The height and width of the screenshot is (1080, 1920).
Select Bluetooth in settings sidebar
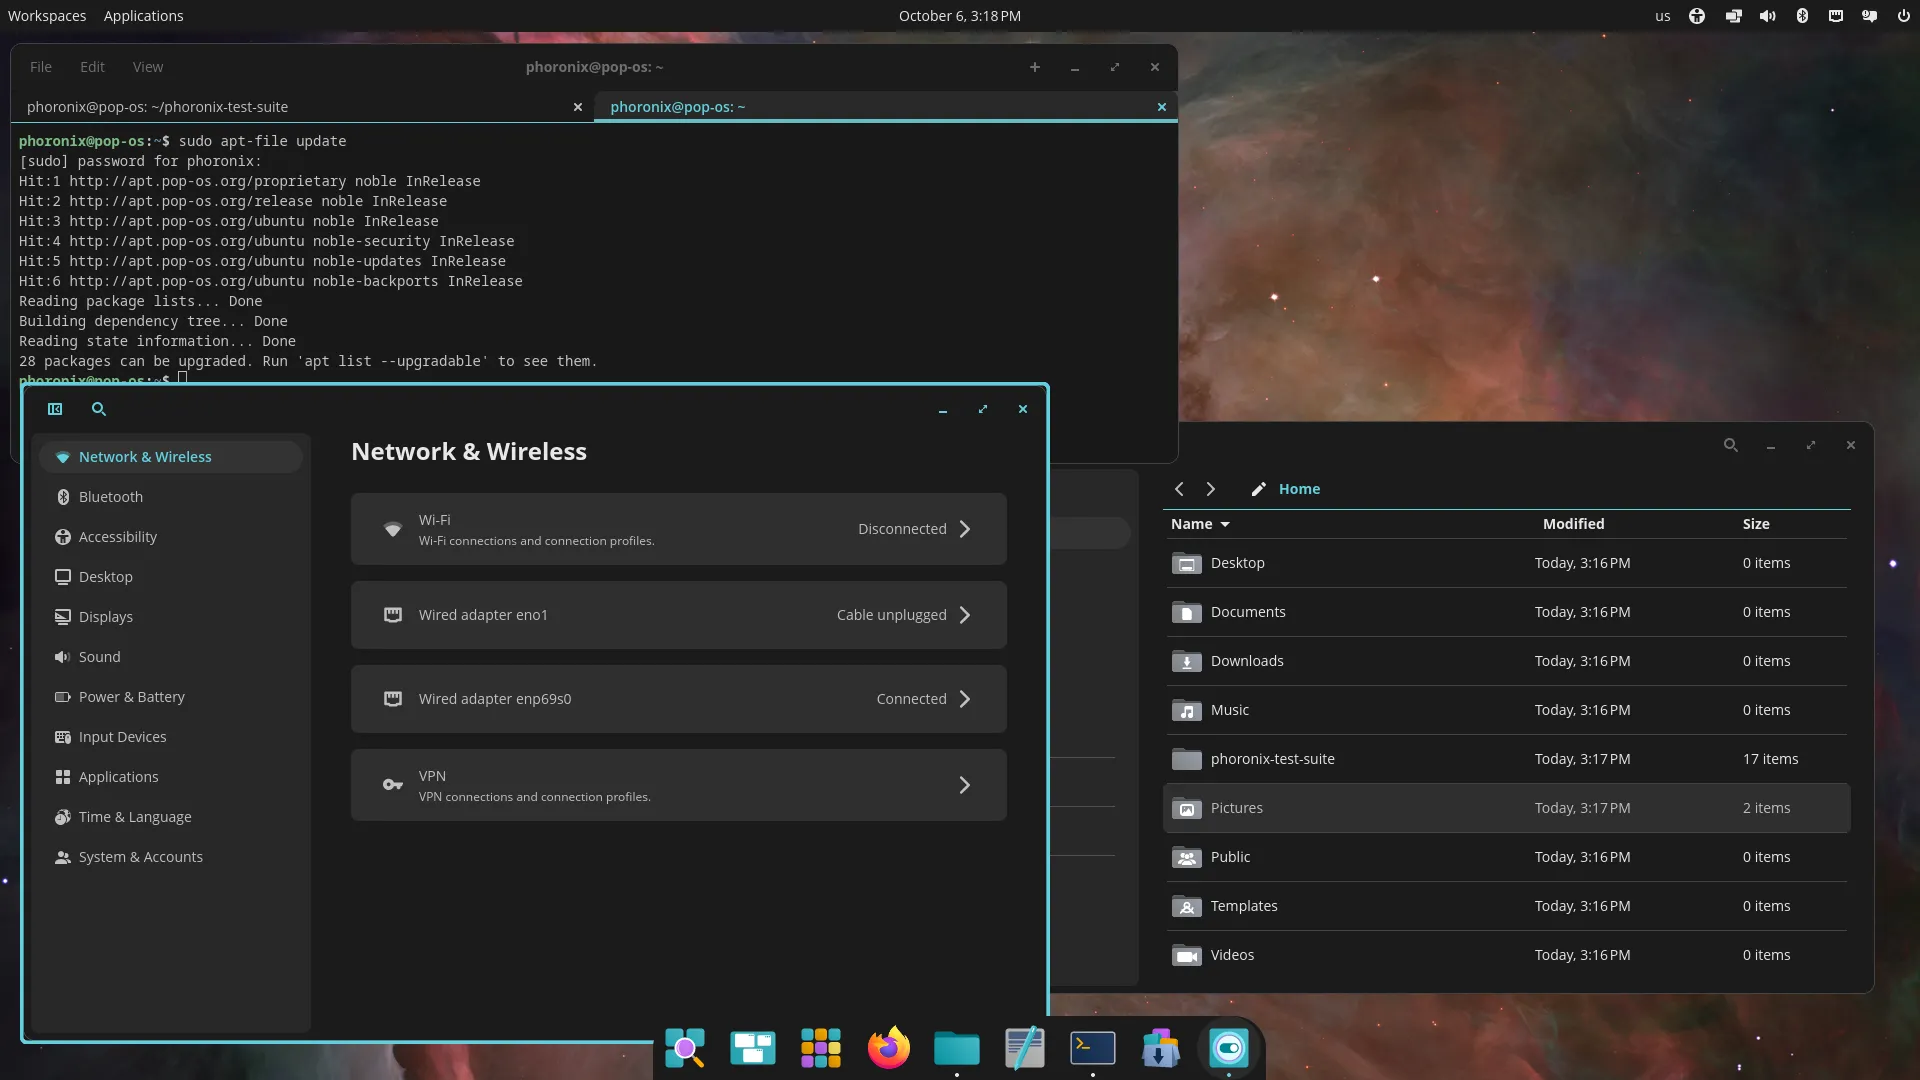click(x=111, y=497)
